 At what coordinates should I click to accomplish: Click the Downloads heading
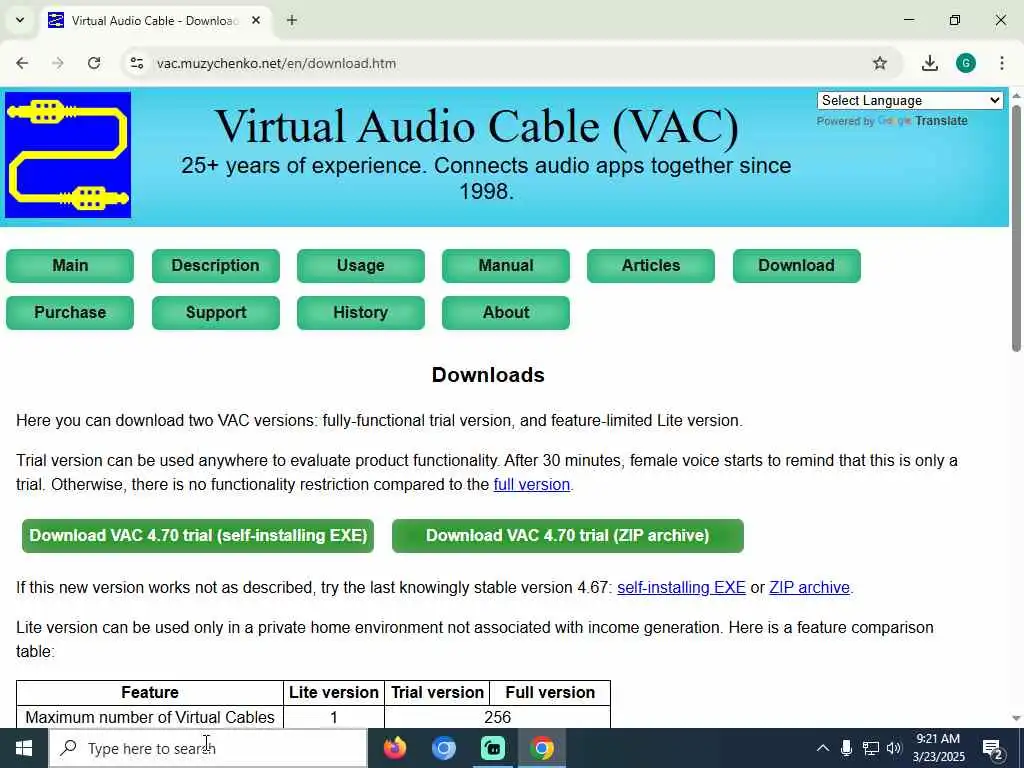coord(488,375)
